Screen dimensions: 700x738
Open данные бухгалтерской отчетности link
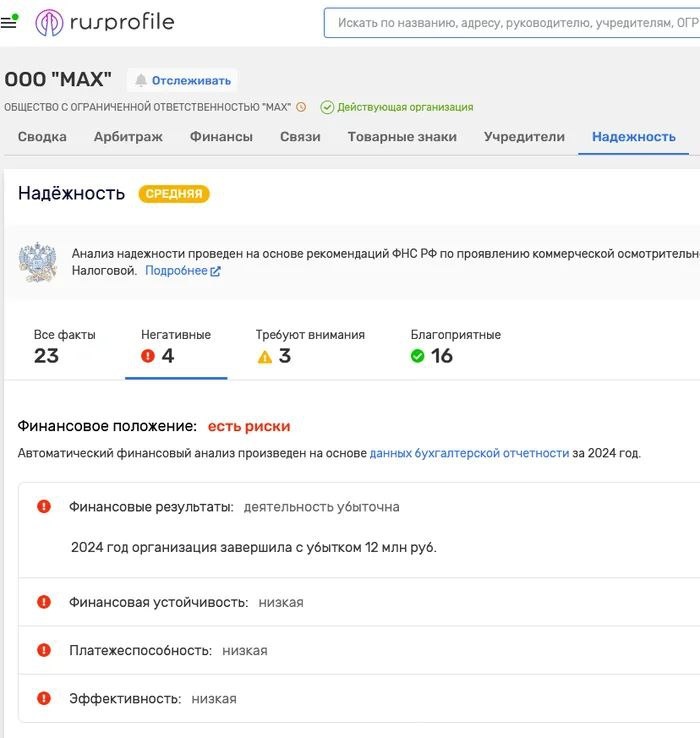coord(469,453)
